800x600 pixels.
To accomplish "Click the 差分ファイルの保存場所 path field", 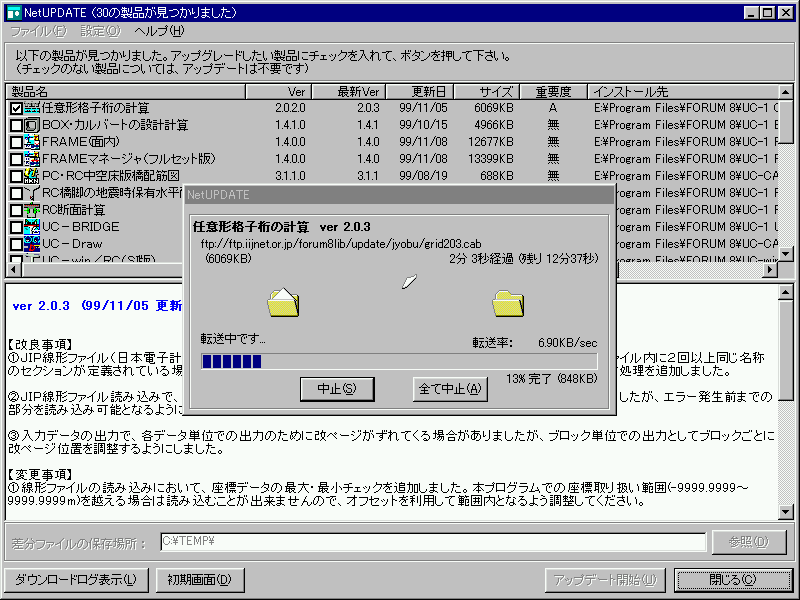I will click(x=432, y=542).
